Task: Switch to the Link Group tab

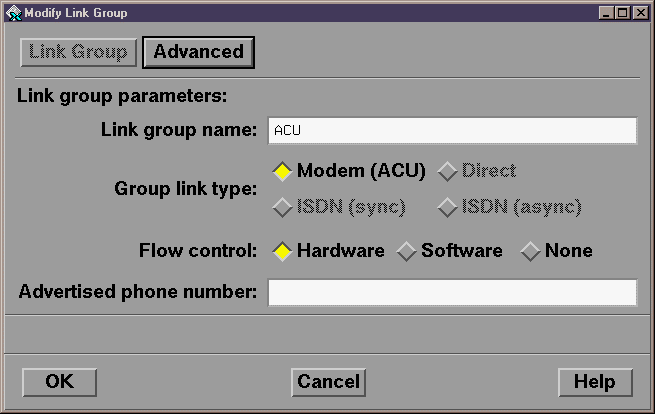Action: pyautogui.click(x=79, y=52)
